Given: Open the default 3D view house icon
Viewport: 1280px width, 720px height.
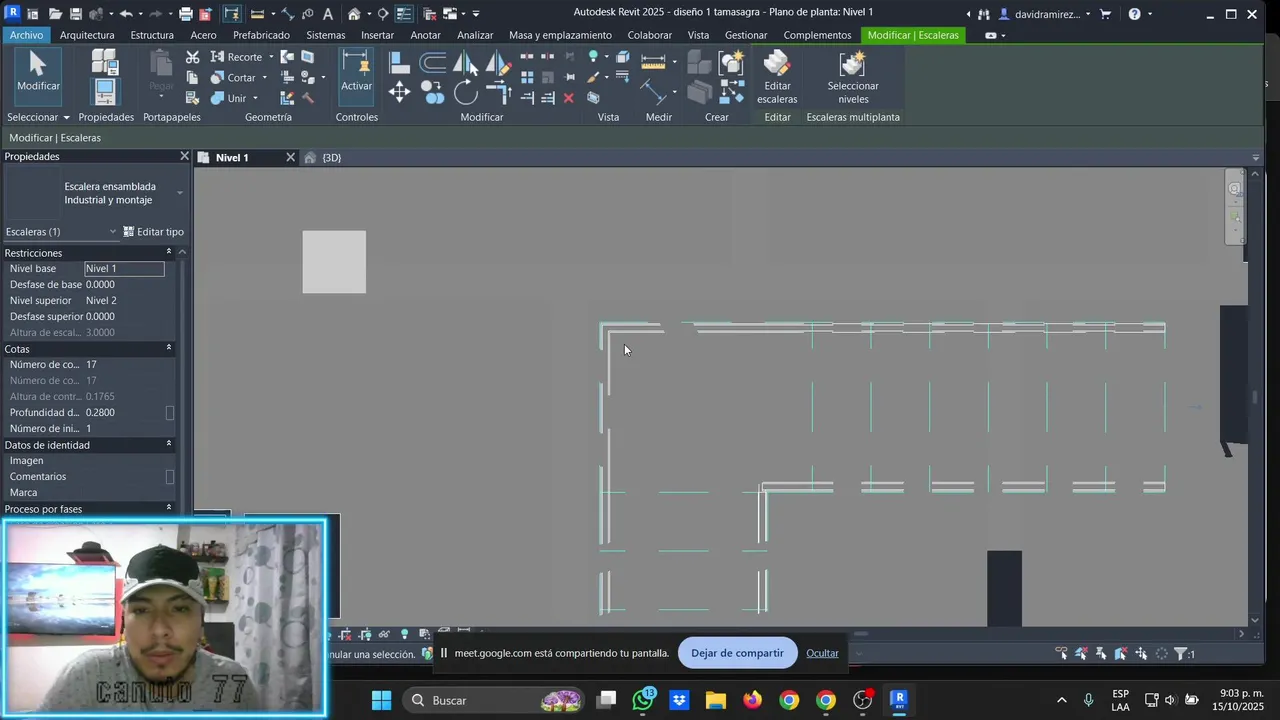Looking at the screenshot, I should coord(354,14).
